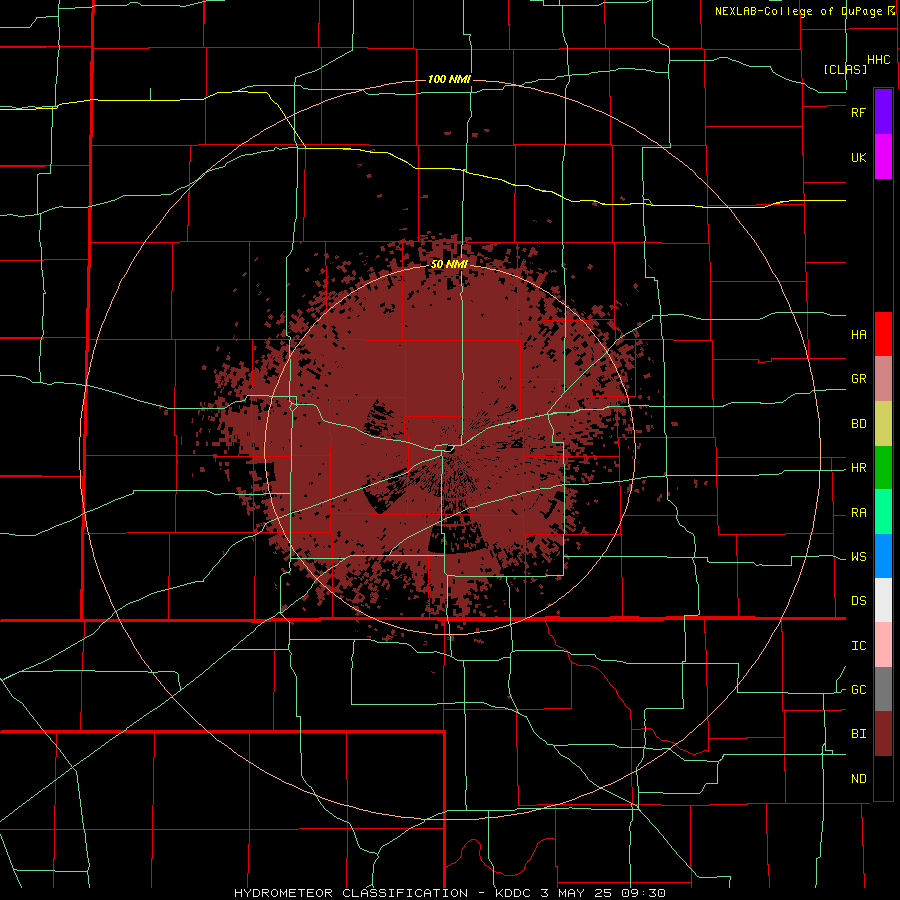900x900 pixels.
Task: Click the GC legend label
Action: click(858, 690)
